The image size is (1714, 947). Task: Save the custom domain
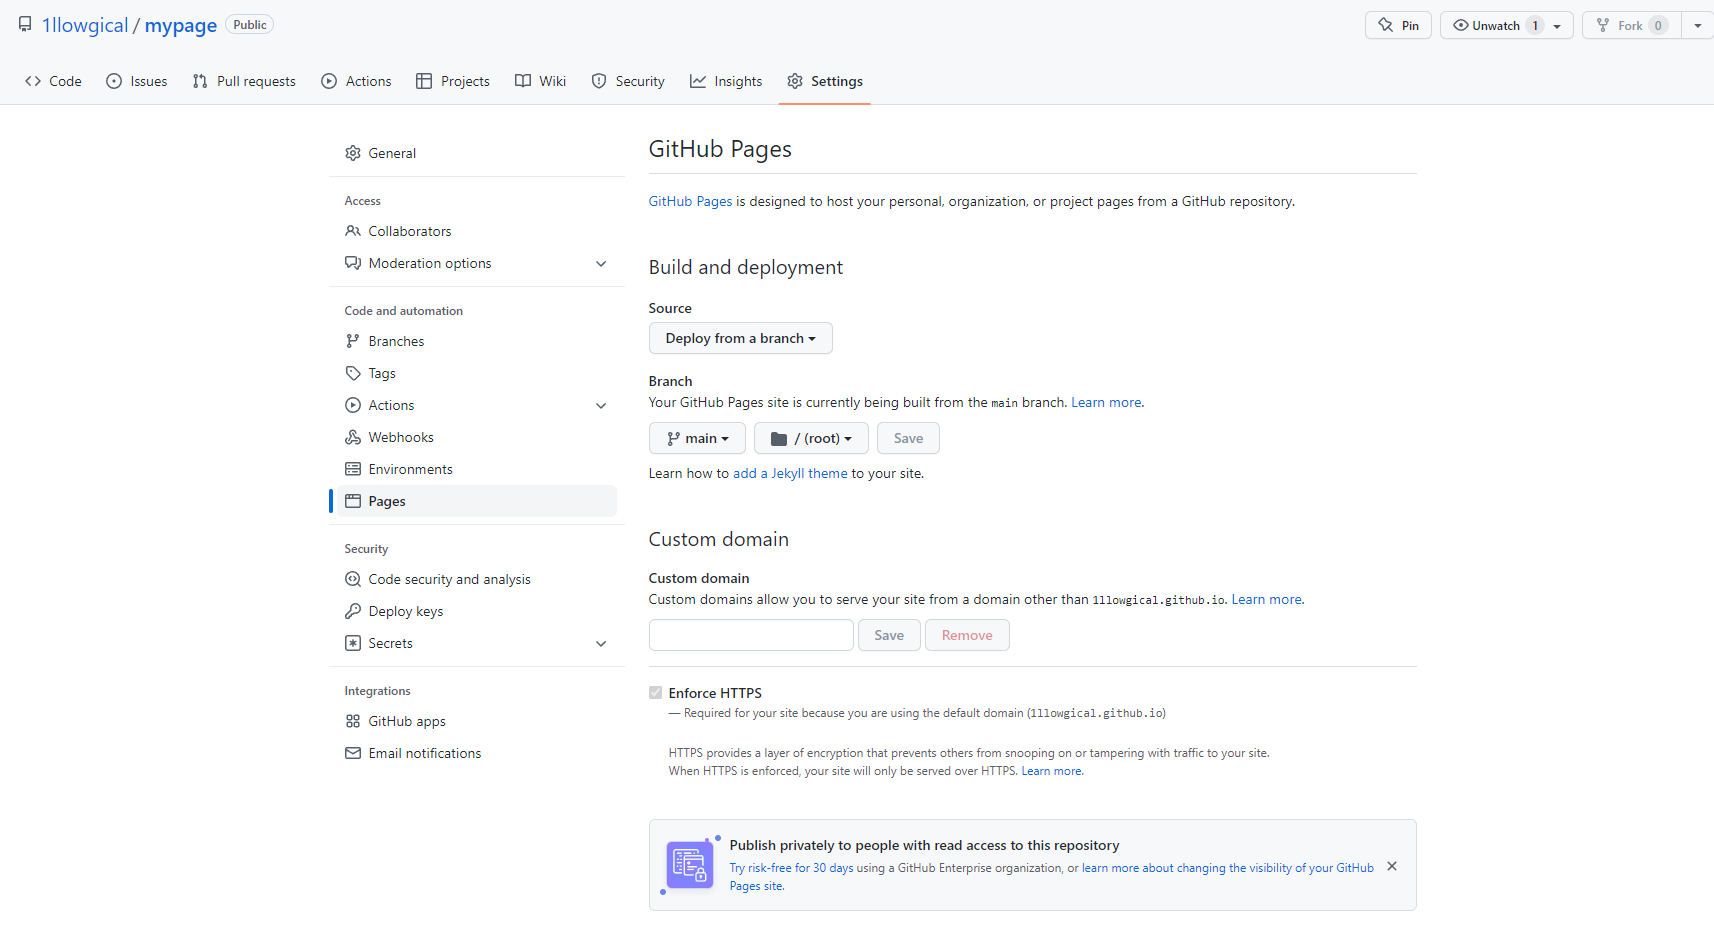tap(889, 635)
